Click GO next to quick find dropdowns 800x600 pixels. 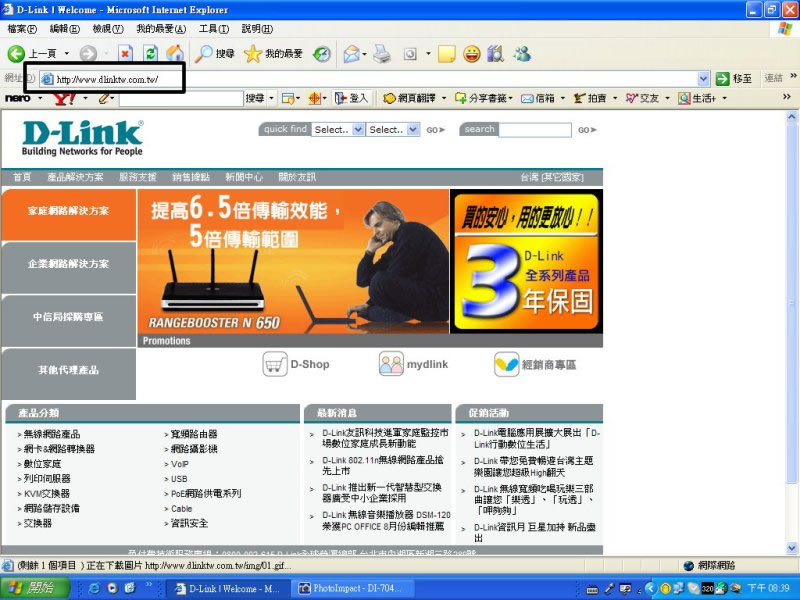pyautogui.click(x=435, y=130)
